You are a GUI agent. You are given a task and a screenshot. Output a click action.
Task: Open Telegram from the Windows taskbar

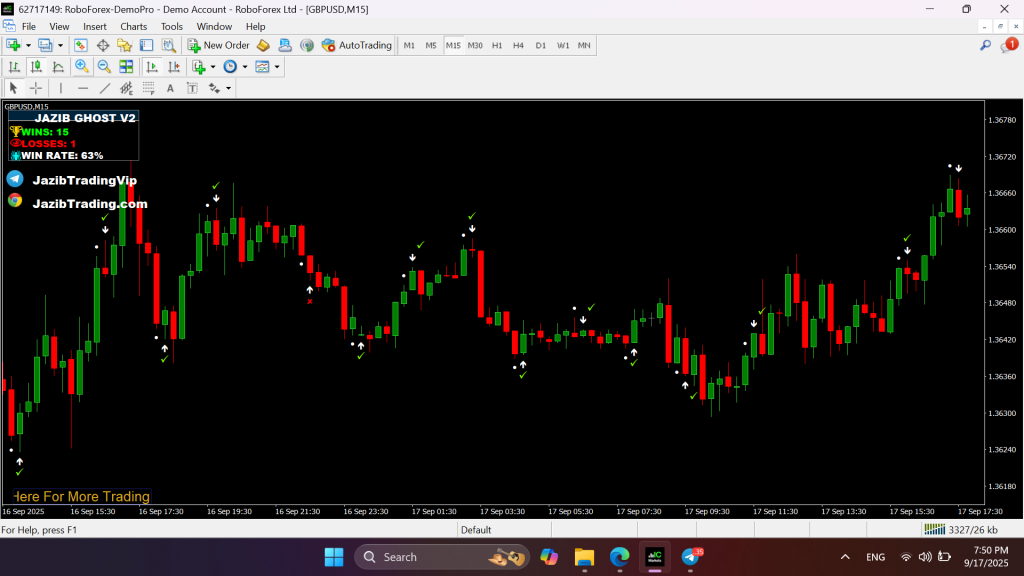[x=690, y=557]
